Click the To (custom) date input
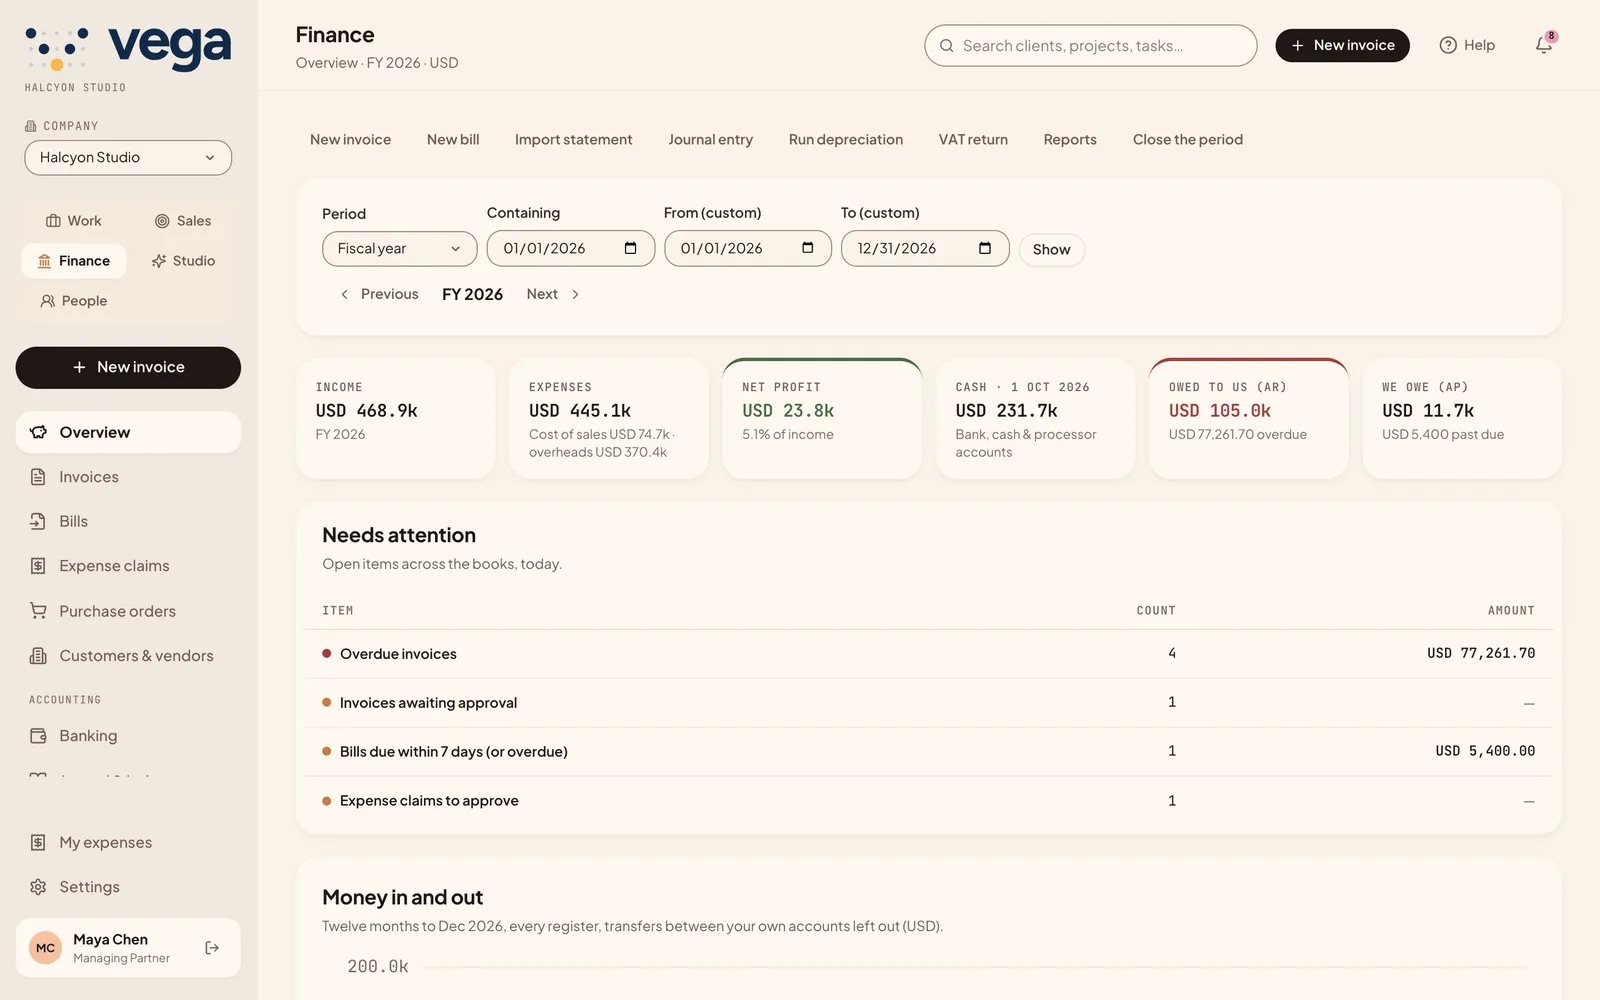Image resolution: width=1600 pixels, height=1000 pixels. click(925, 249)
